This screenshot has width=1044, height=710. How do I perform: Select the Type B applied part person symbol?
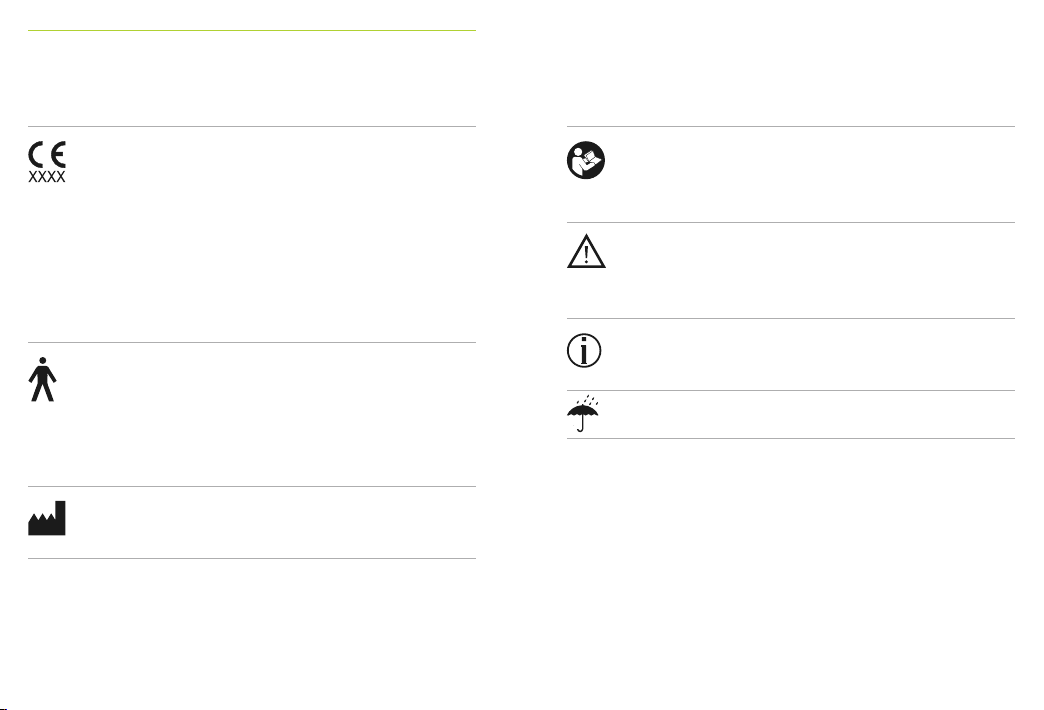point(43,379)
